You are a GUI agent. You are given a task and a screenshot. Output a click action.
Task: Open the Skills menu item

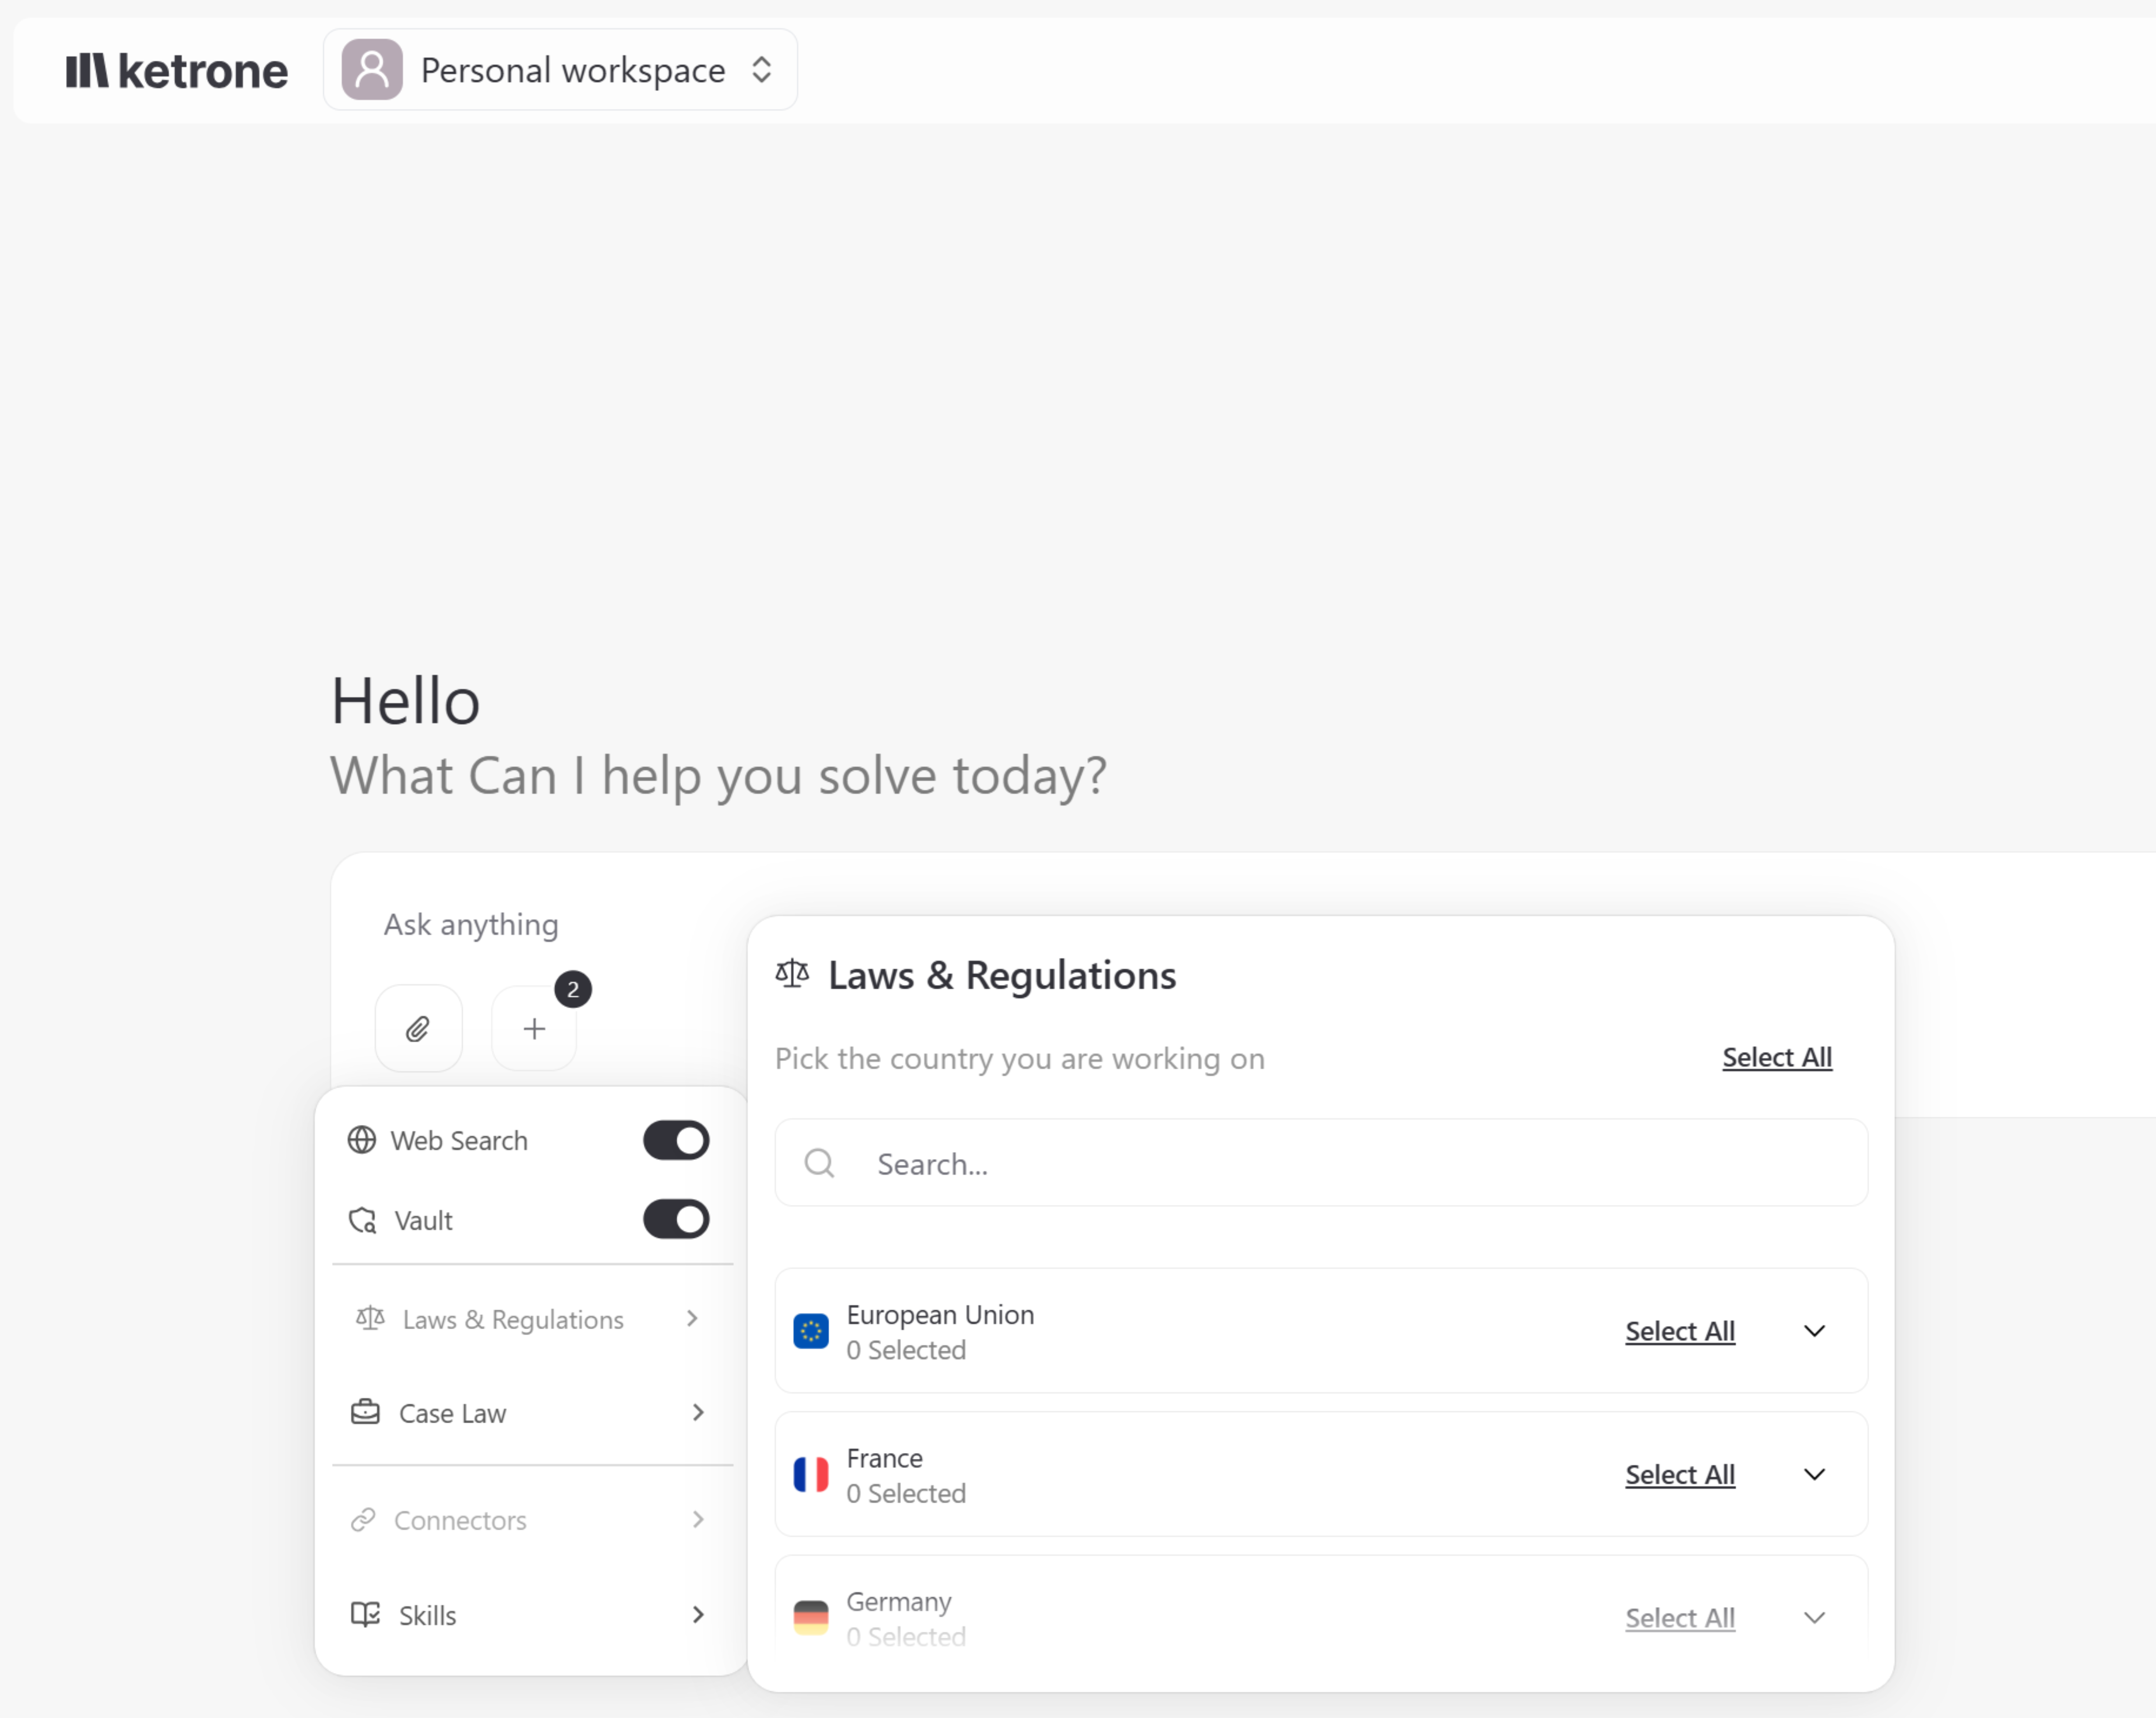click(531, 1615)
